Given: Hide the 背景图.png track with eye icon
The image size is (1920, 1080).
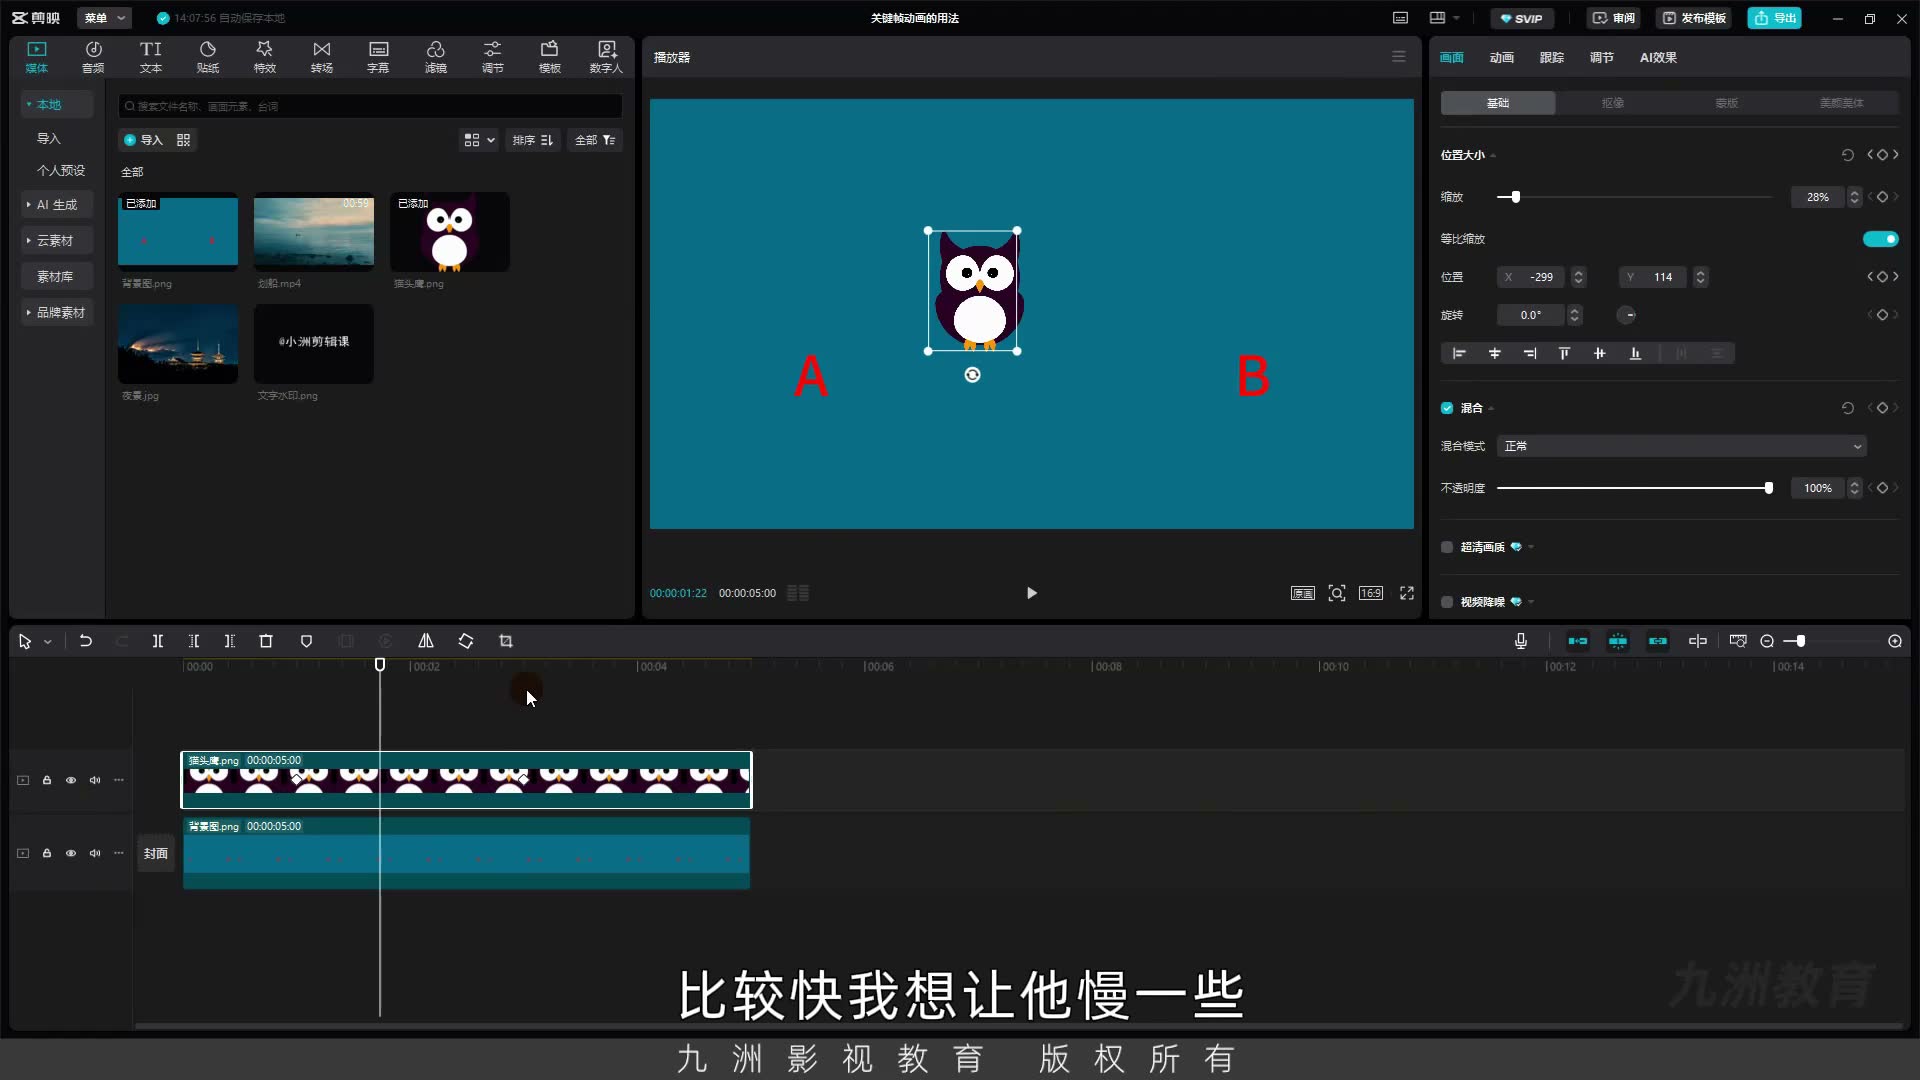Looking at the screenshot, I should [71, 853].
